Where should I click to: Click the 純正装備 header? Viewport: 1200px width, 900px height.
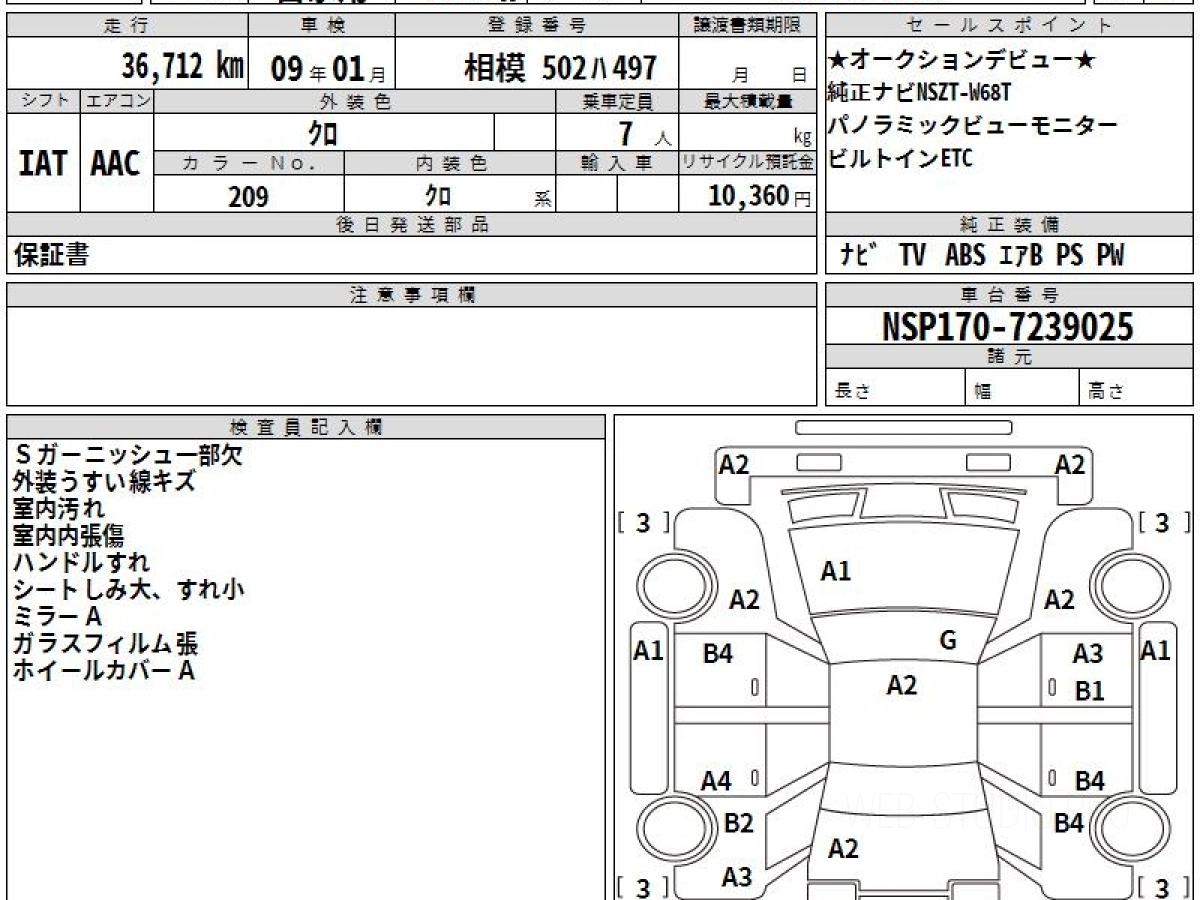click(x=1009, y=225)
